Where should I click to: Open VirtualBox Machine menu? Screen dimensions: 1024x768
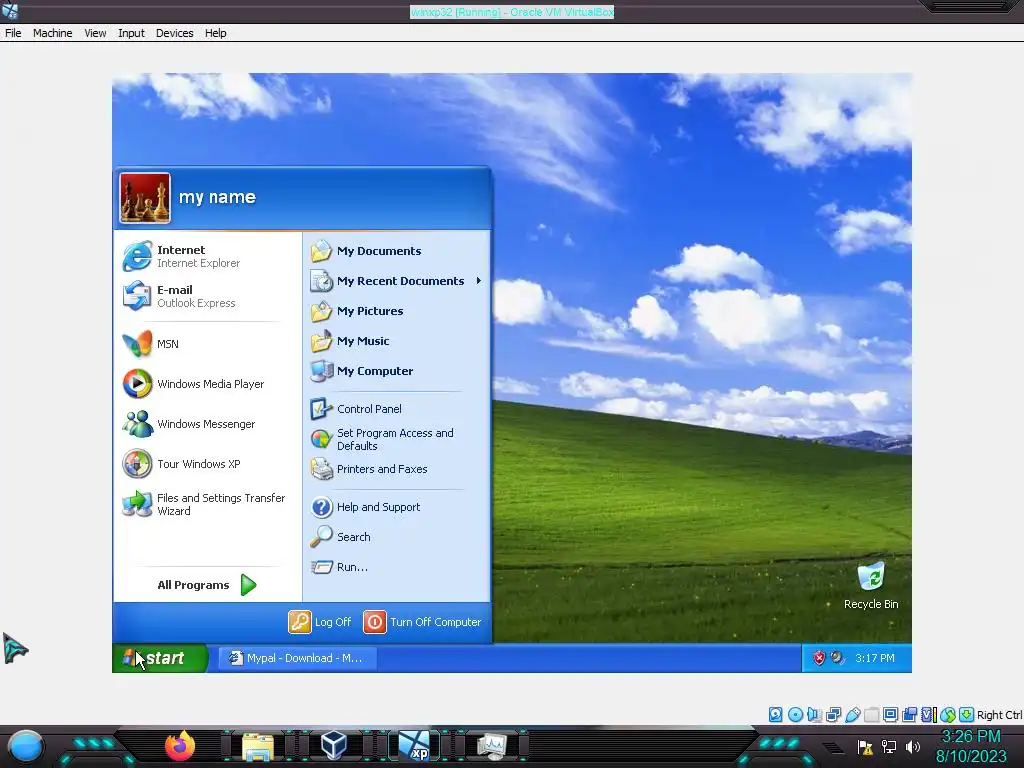click(x=52, y=33)
